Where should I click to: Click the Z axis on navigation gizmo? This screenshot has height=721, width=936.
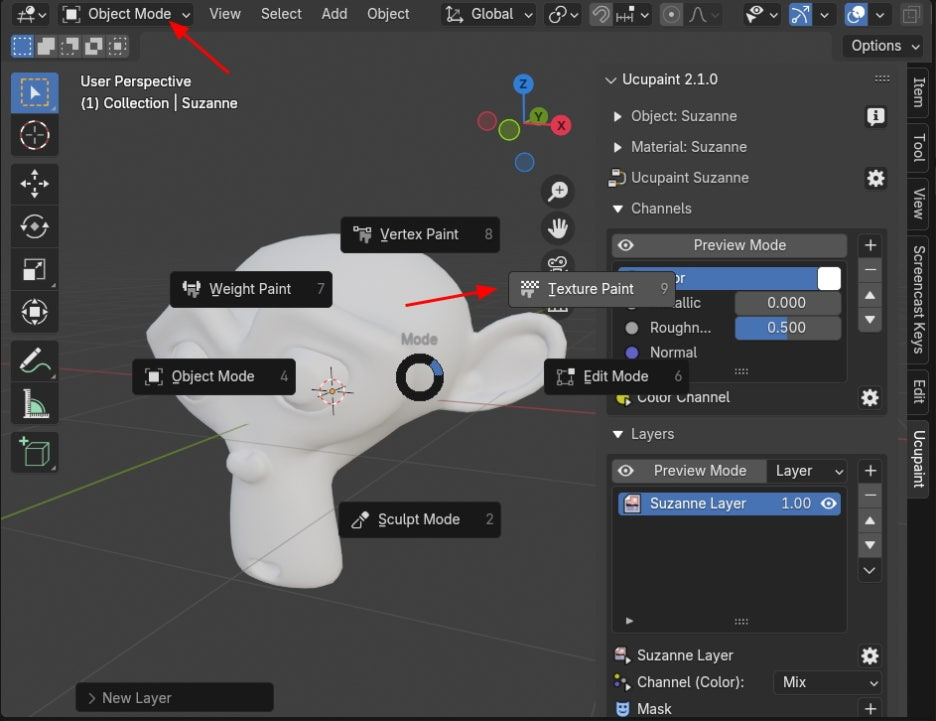coord(523,84)
